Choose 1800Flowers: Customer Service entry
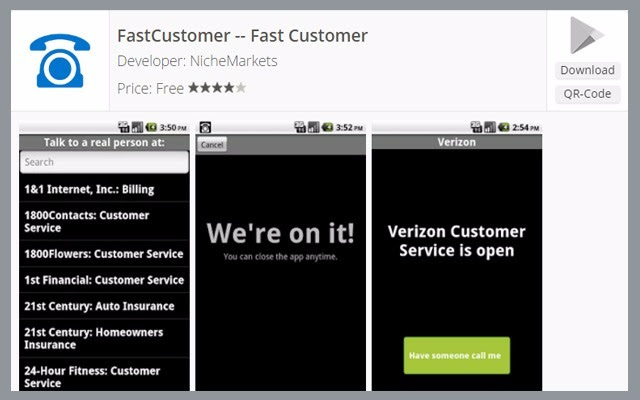The image size is (640, 400). (104, 253)
